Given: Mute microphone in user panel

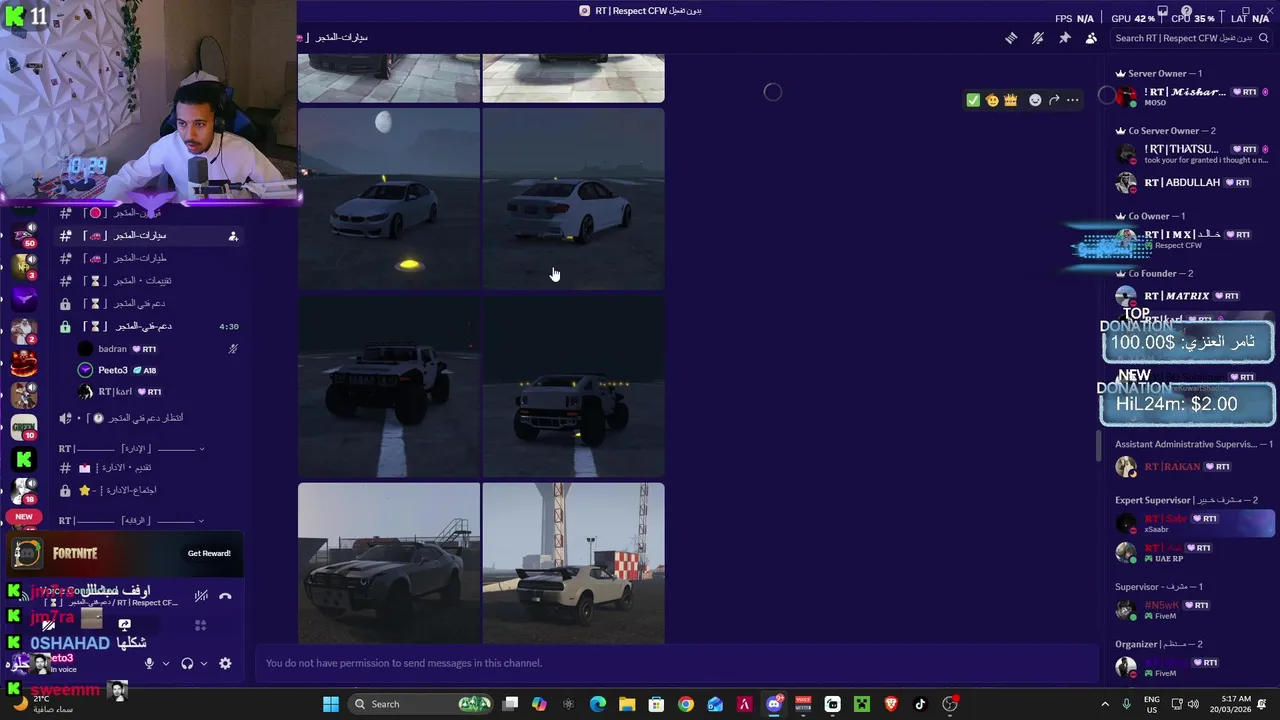Looking at the screenshot, I should 149,663.
